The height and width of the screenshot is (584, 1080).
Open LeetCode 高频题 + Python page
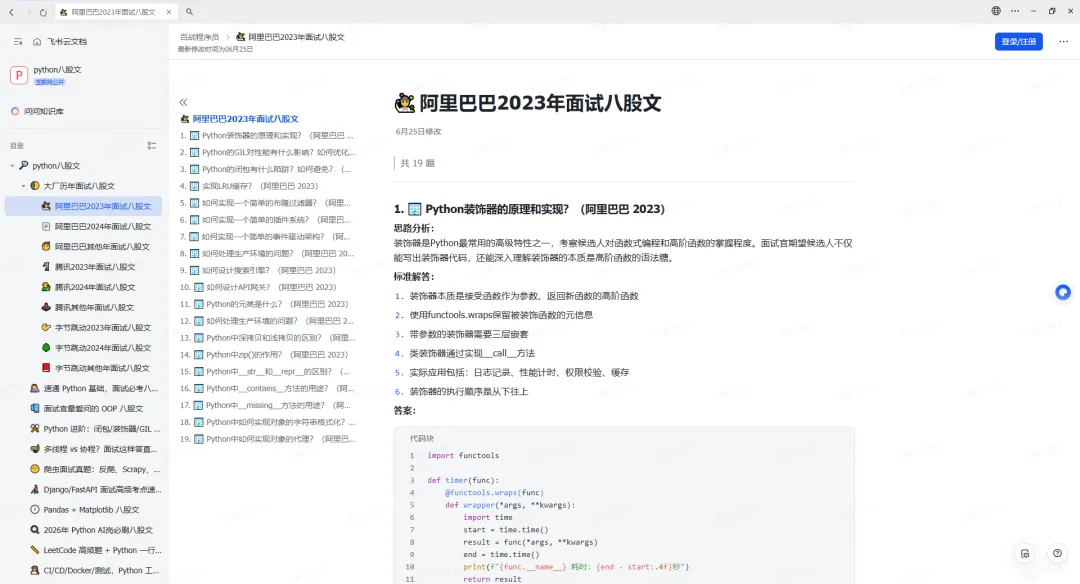103,550
